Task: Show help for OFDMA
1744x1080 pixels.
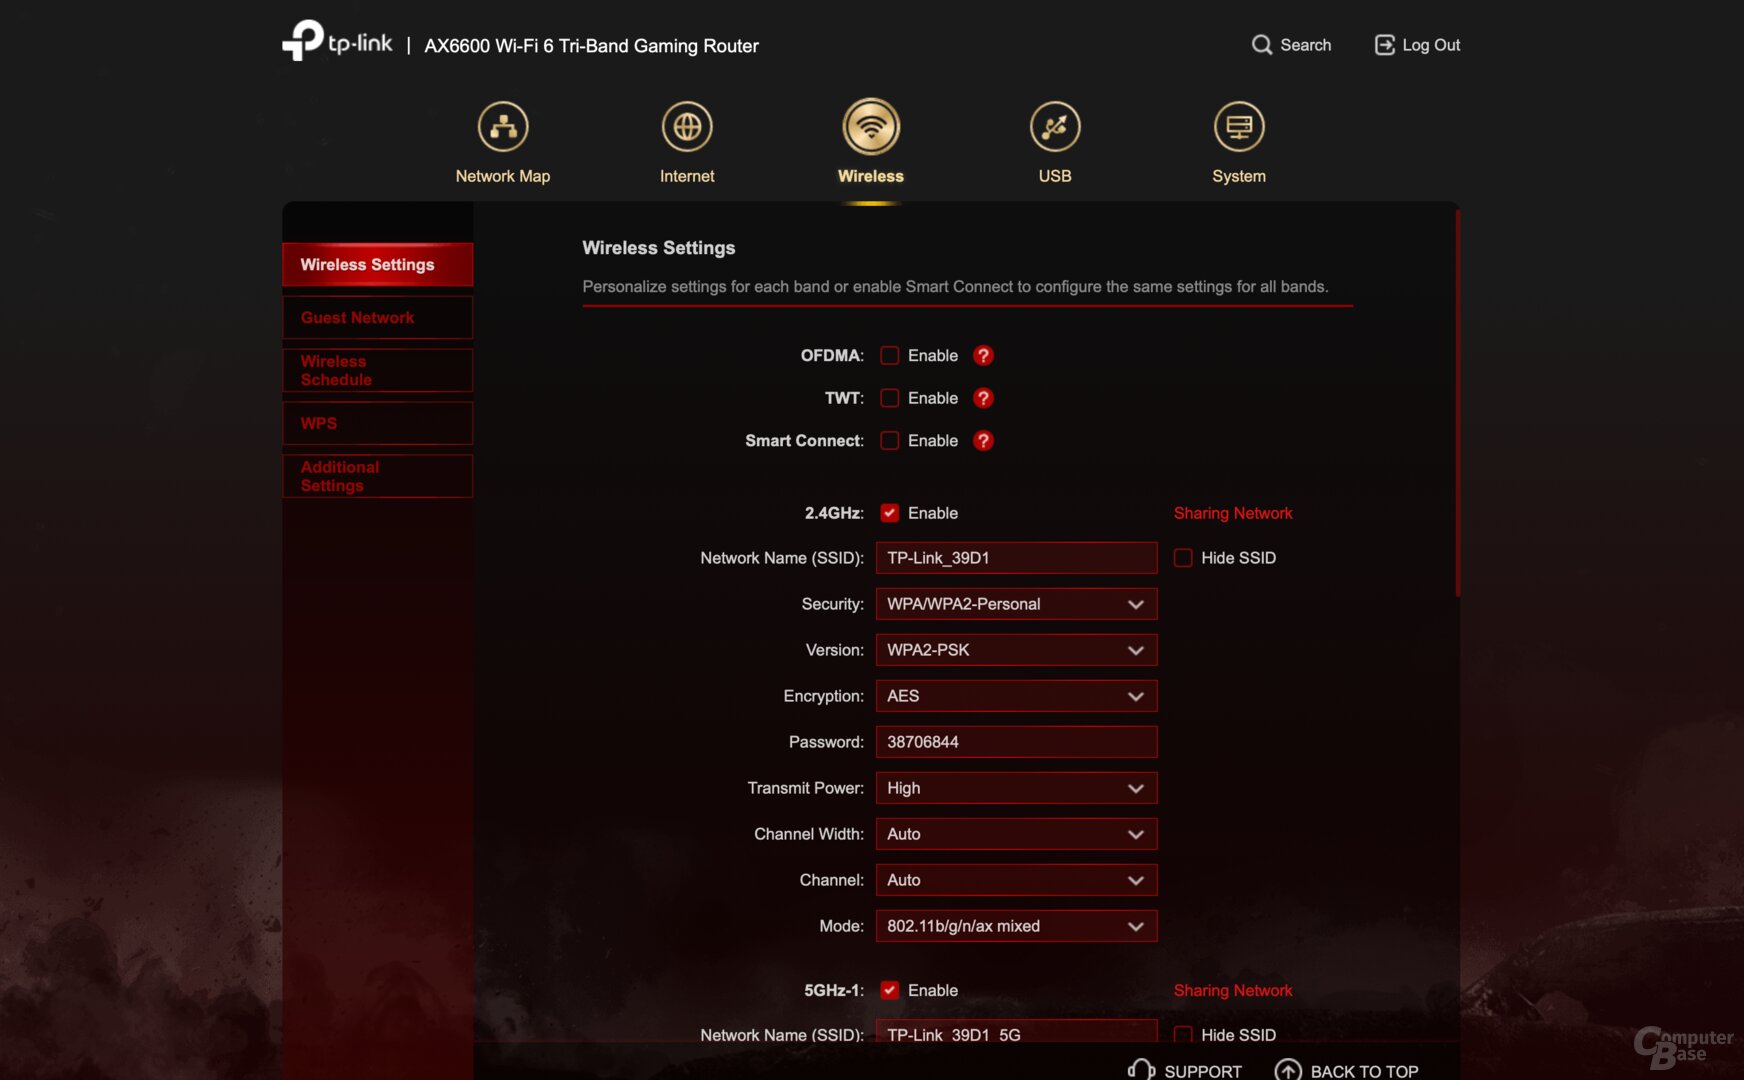Action: pos(983,356)
